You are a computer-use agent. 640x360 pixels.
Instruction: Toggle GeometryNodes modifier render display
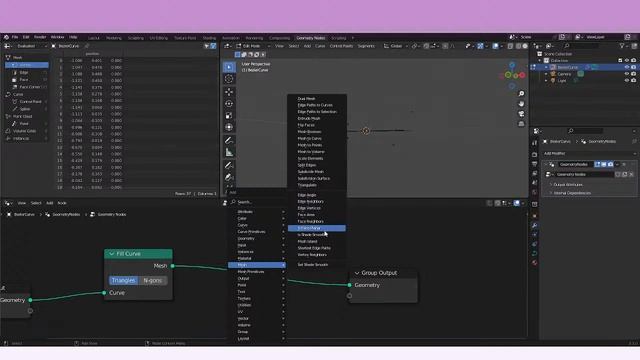click(610, 164)
